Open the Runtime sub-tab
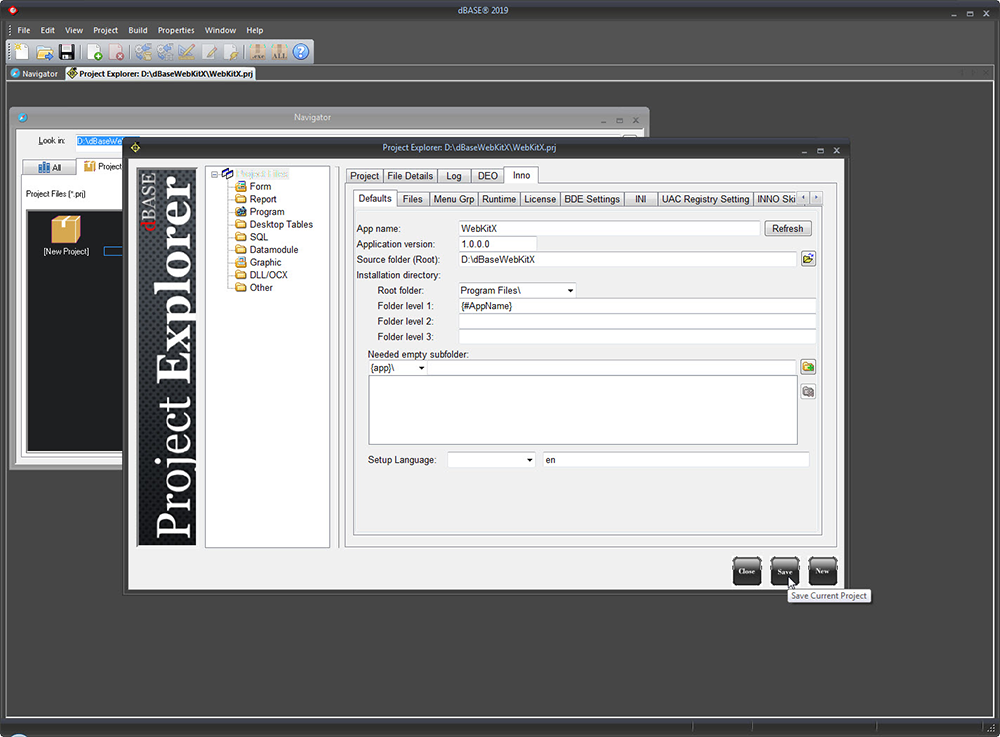Screen dimensions: 1000x737 point(499,199)
